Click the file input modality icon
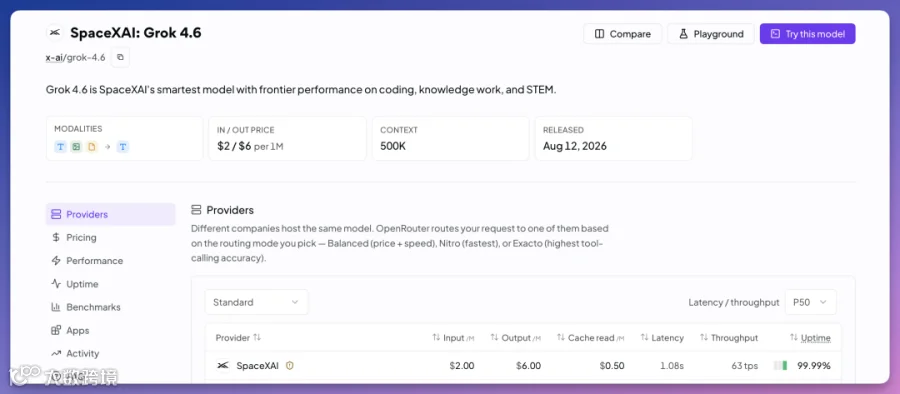This screenshot has height=394, width=900. pos(92,147)
